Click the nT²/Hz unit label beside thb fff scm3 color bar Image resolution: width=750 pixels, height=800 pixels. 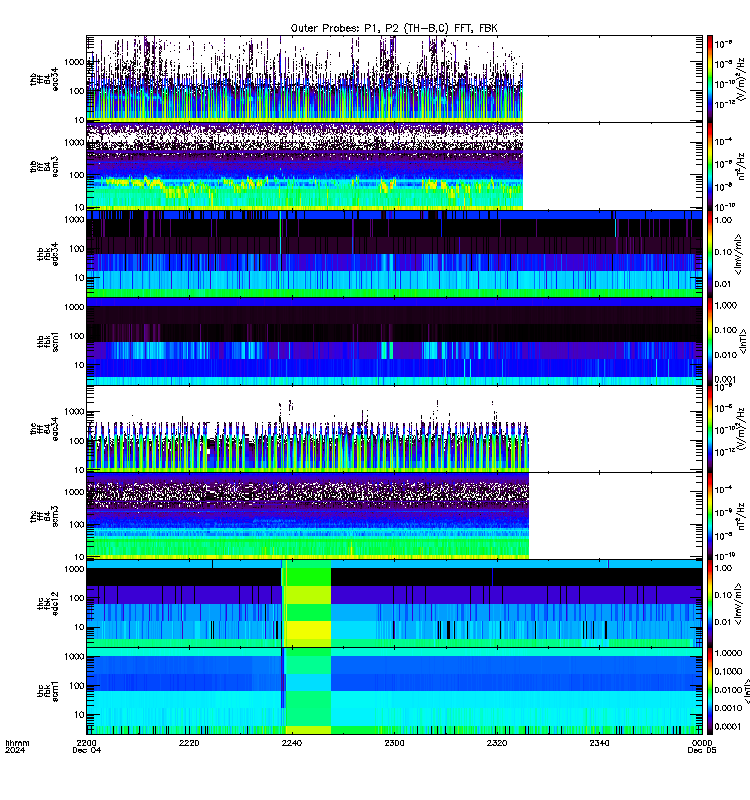click(x=741, y=166)
